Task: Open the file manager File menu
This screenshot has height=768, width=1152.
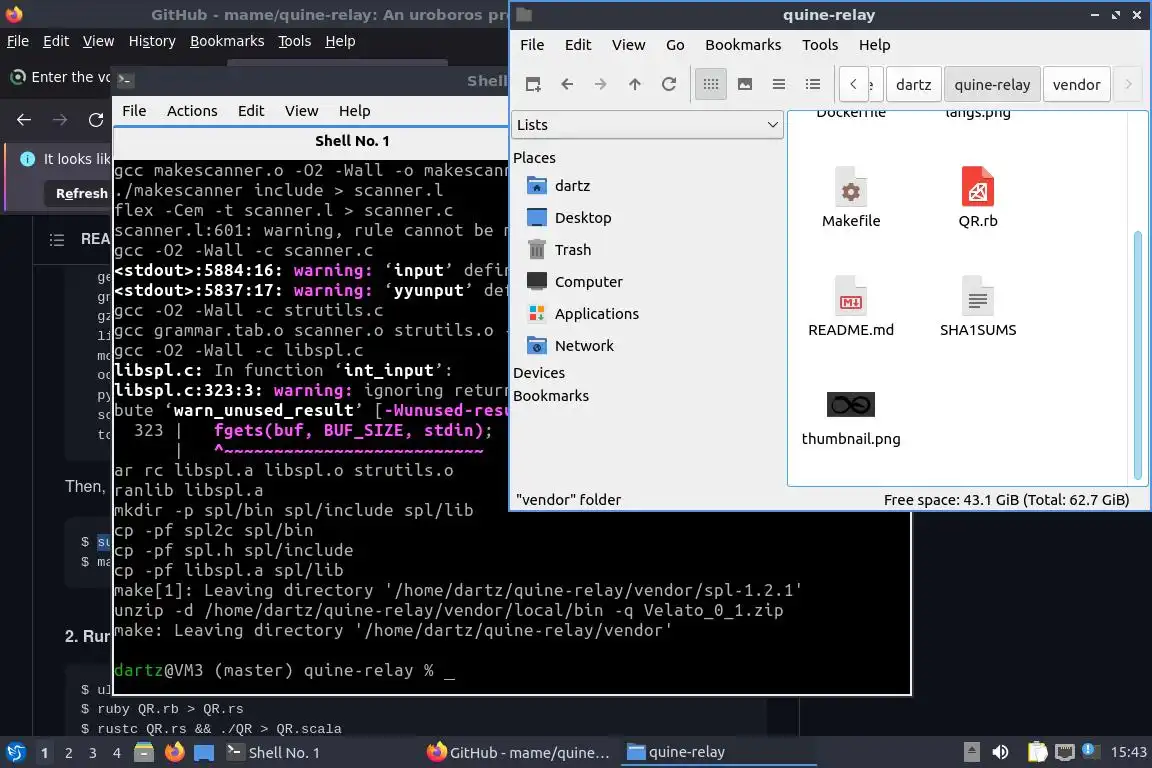Action: tap(532, 45)
